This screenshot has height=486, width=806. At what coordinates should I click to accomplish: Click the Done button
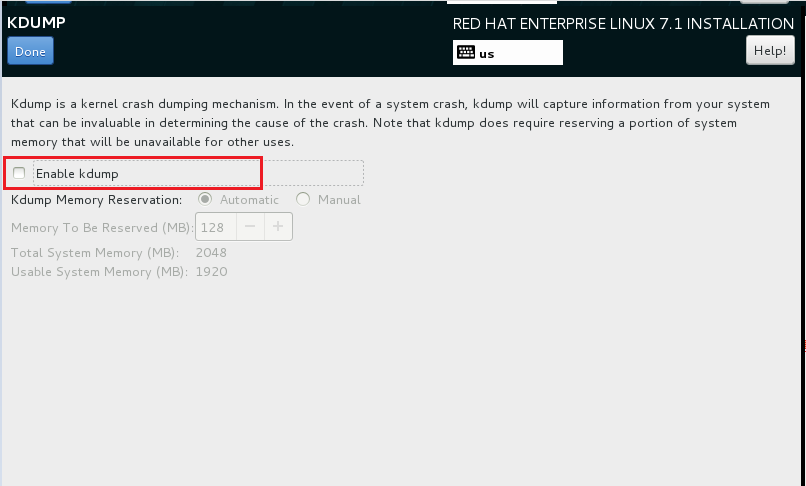(x=30, y=51)
